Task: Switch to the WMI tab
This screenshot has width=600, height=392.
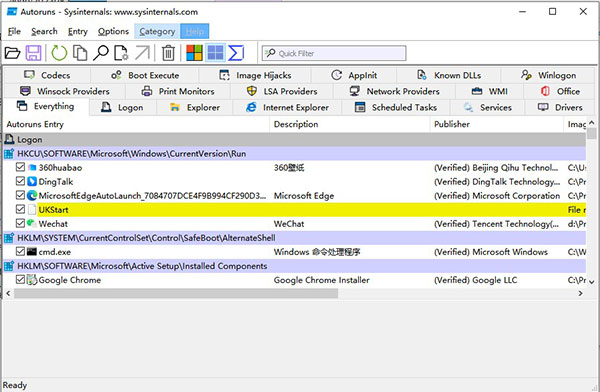Action: [490, 91]
